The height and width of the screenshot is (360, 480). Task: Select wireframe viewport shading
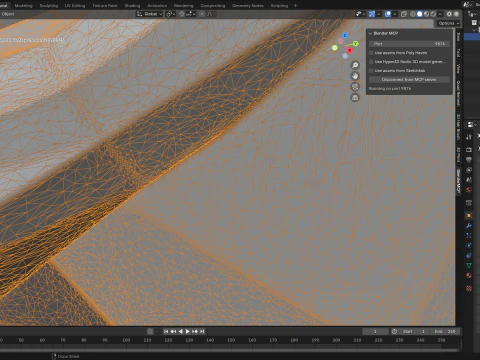[x=413, y=14]
